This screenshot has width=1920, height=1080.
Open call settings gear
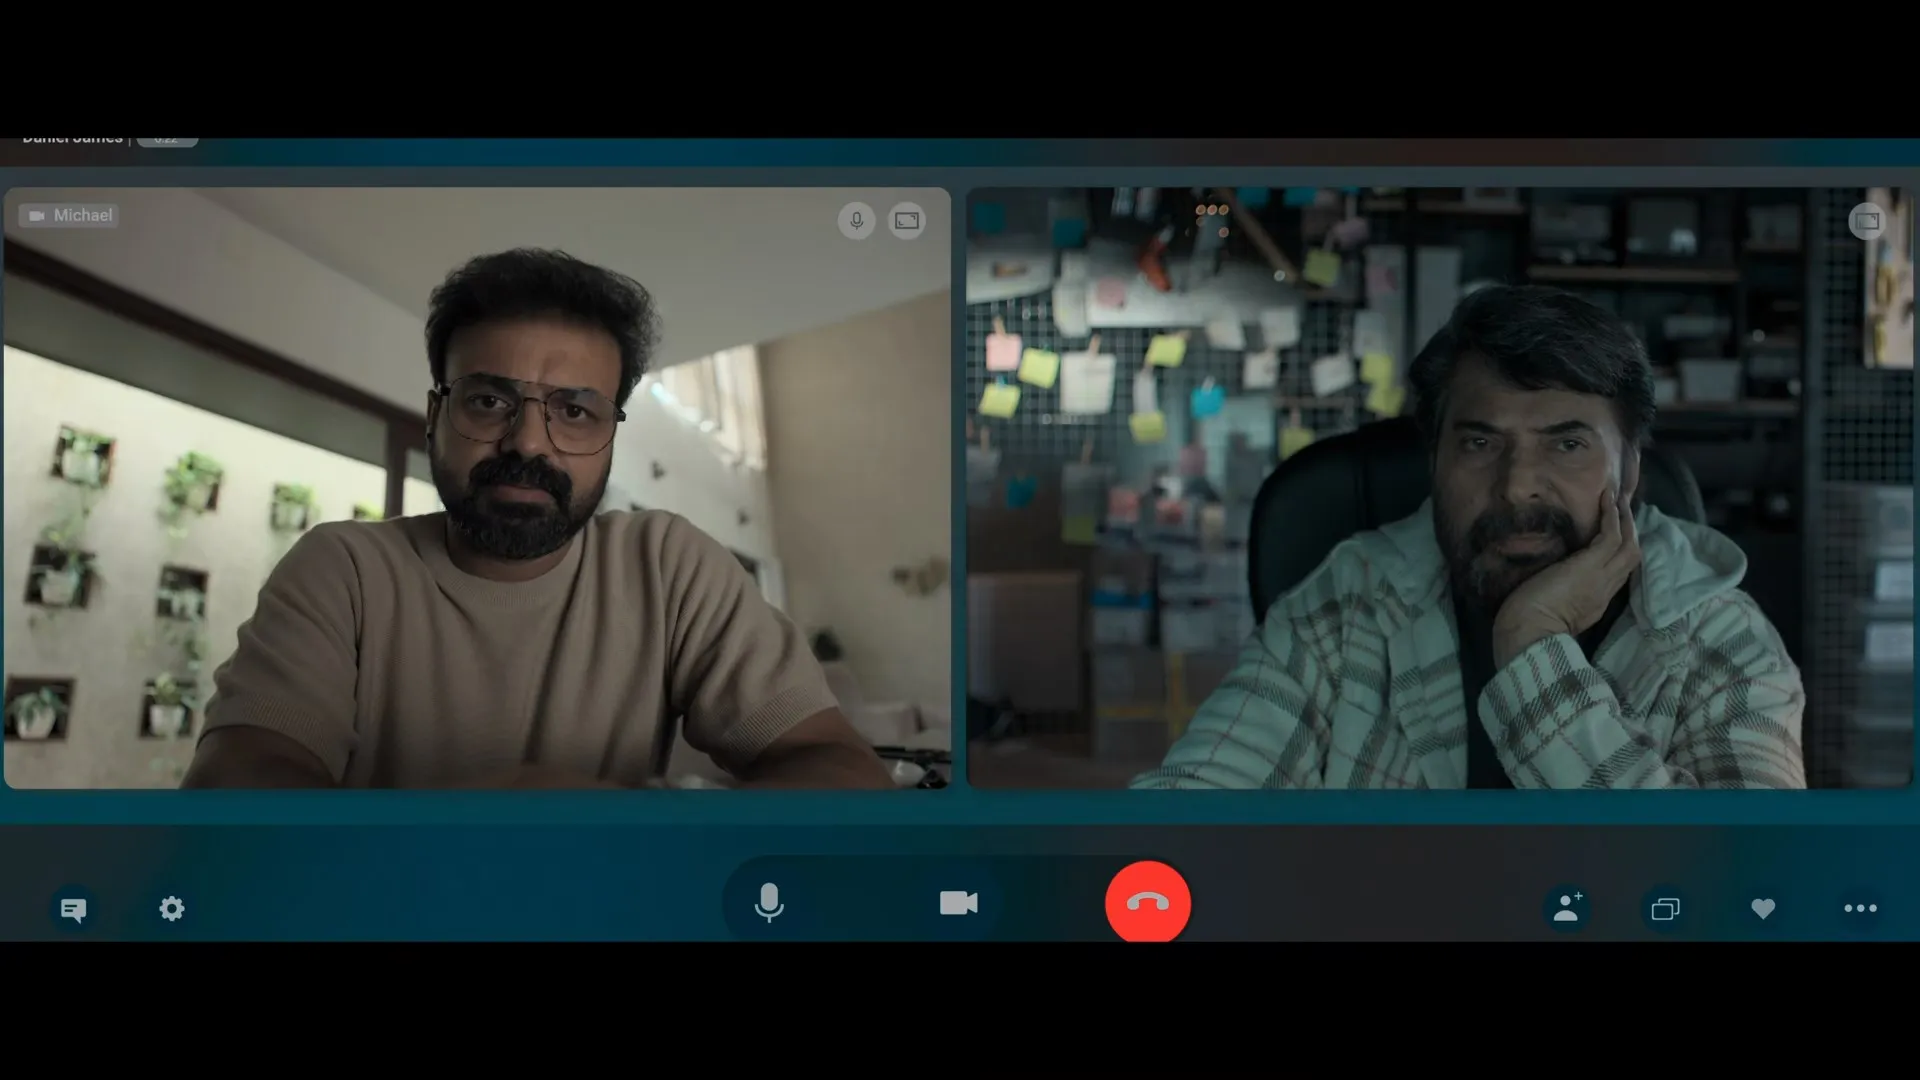172,909
